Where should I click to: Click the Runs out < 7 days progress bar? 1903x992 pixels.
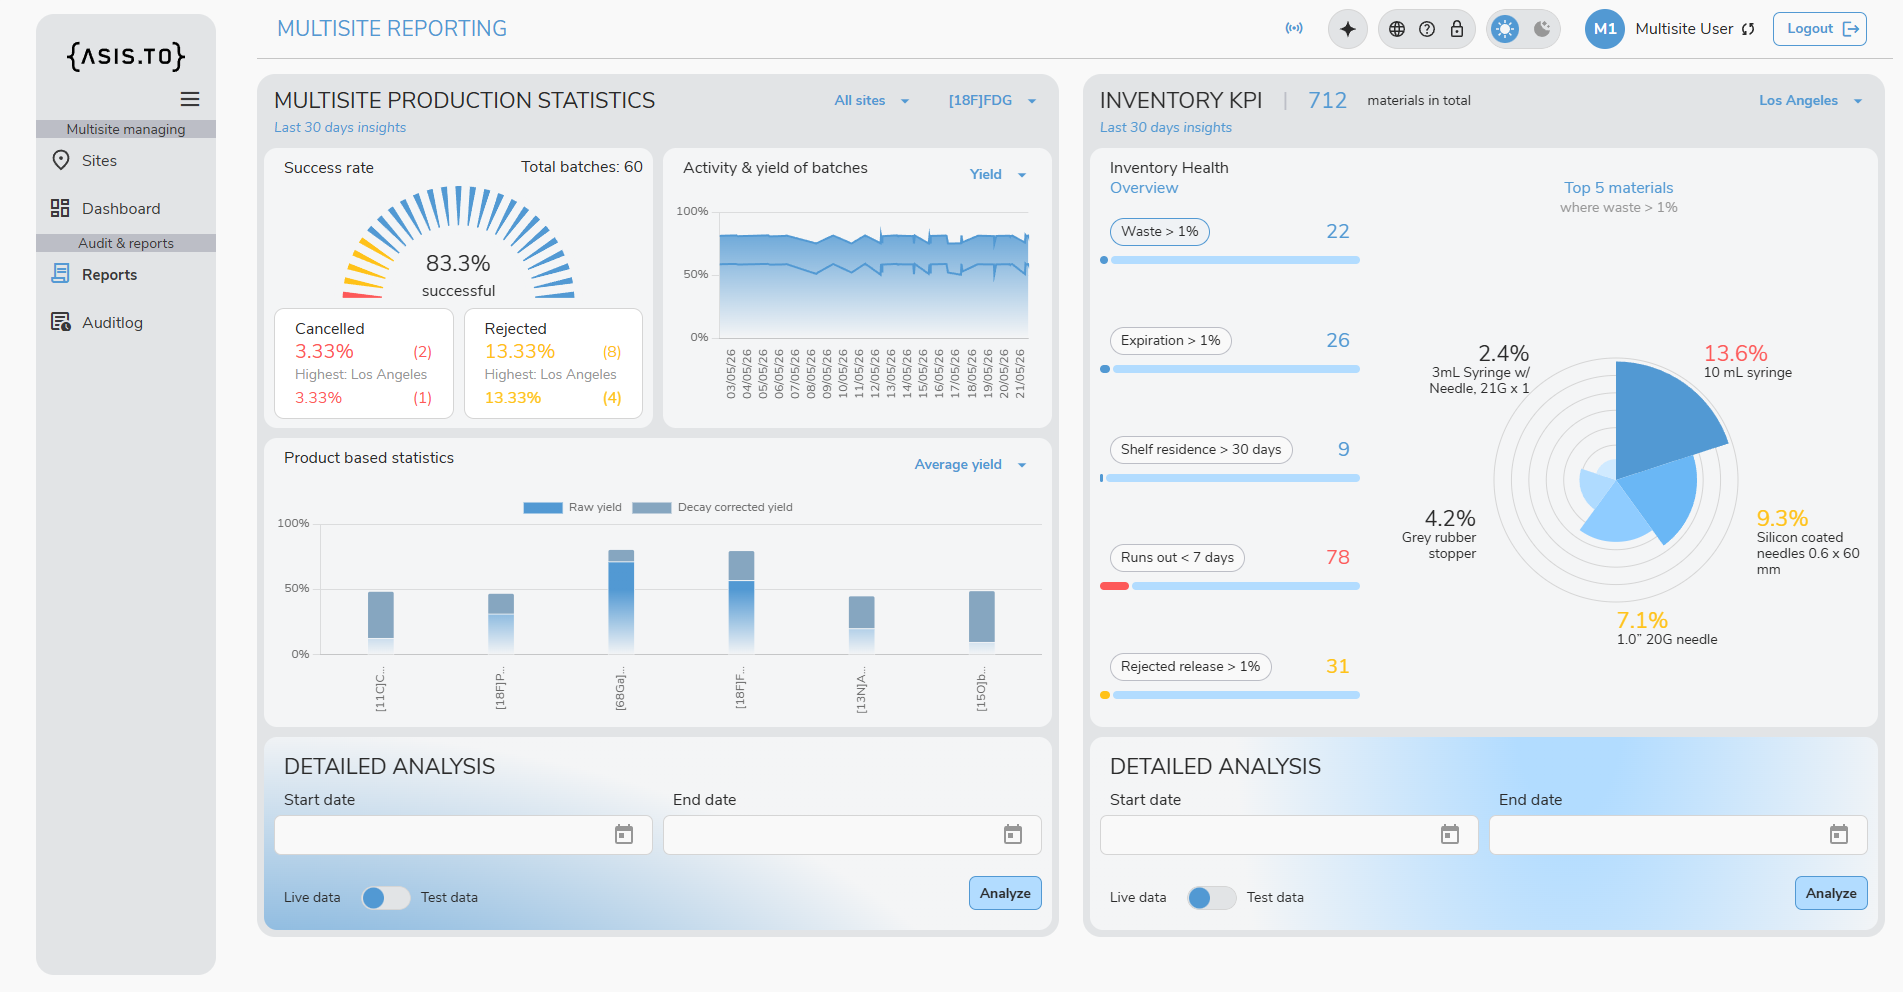[x=1230, y=586]
